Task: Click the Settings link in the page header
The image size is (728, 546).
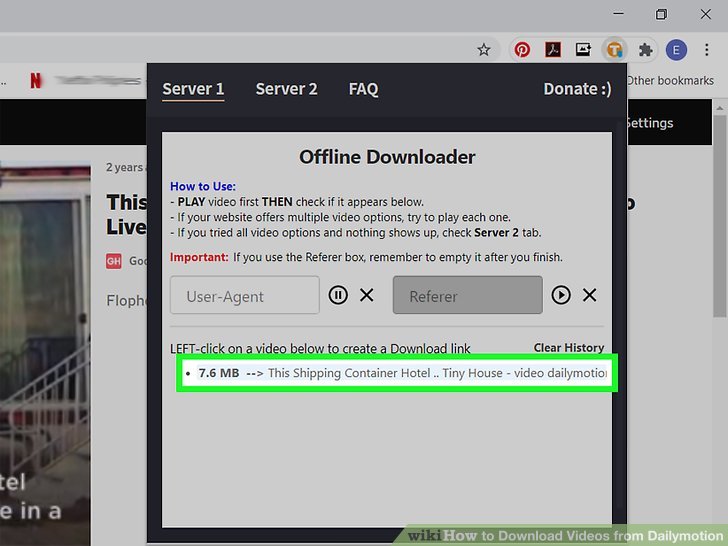Action: click(x=650, y=123)
